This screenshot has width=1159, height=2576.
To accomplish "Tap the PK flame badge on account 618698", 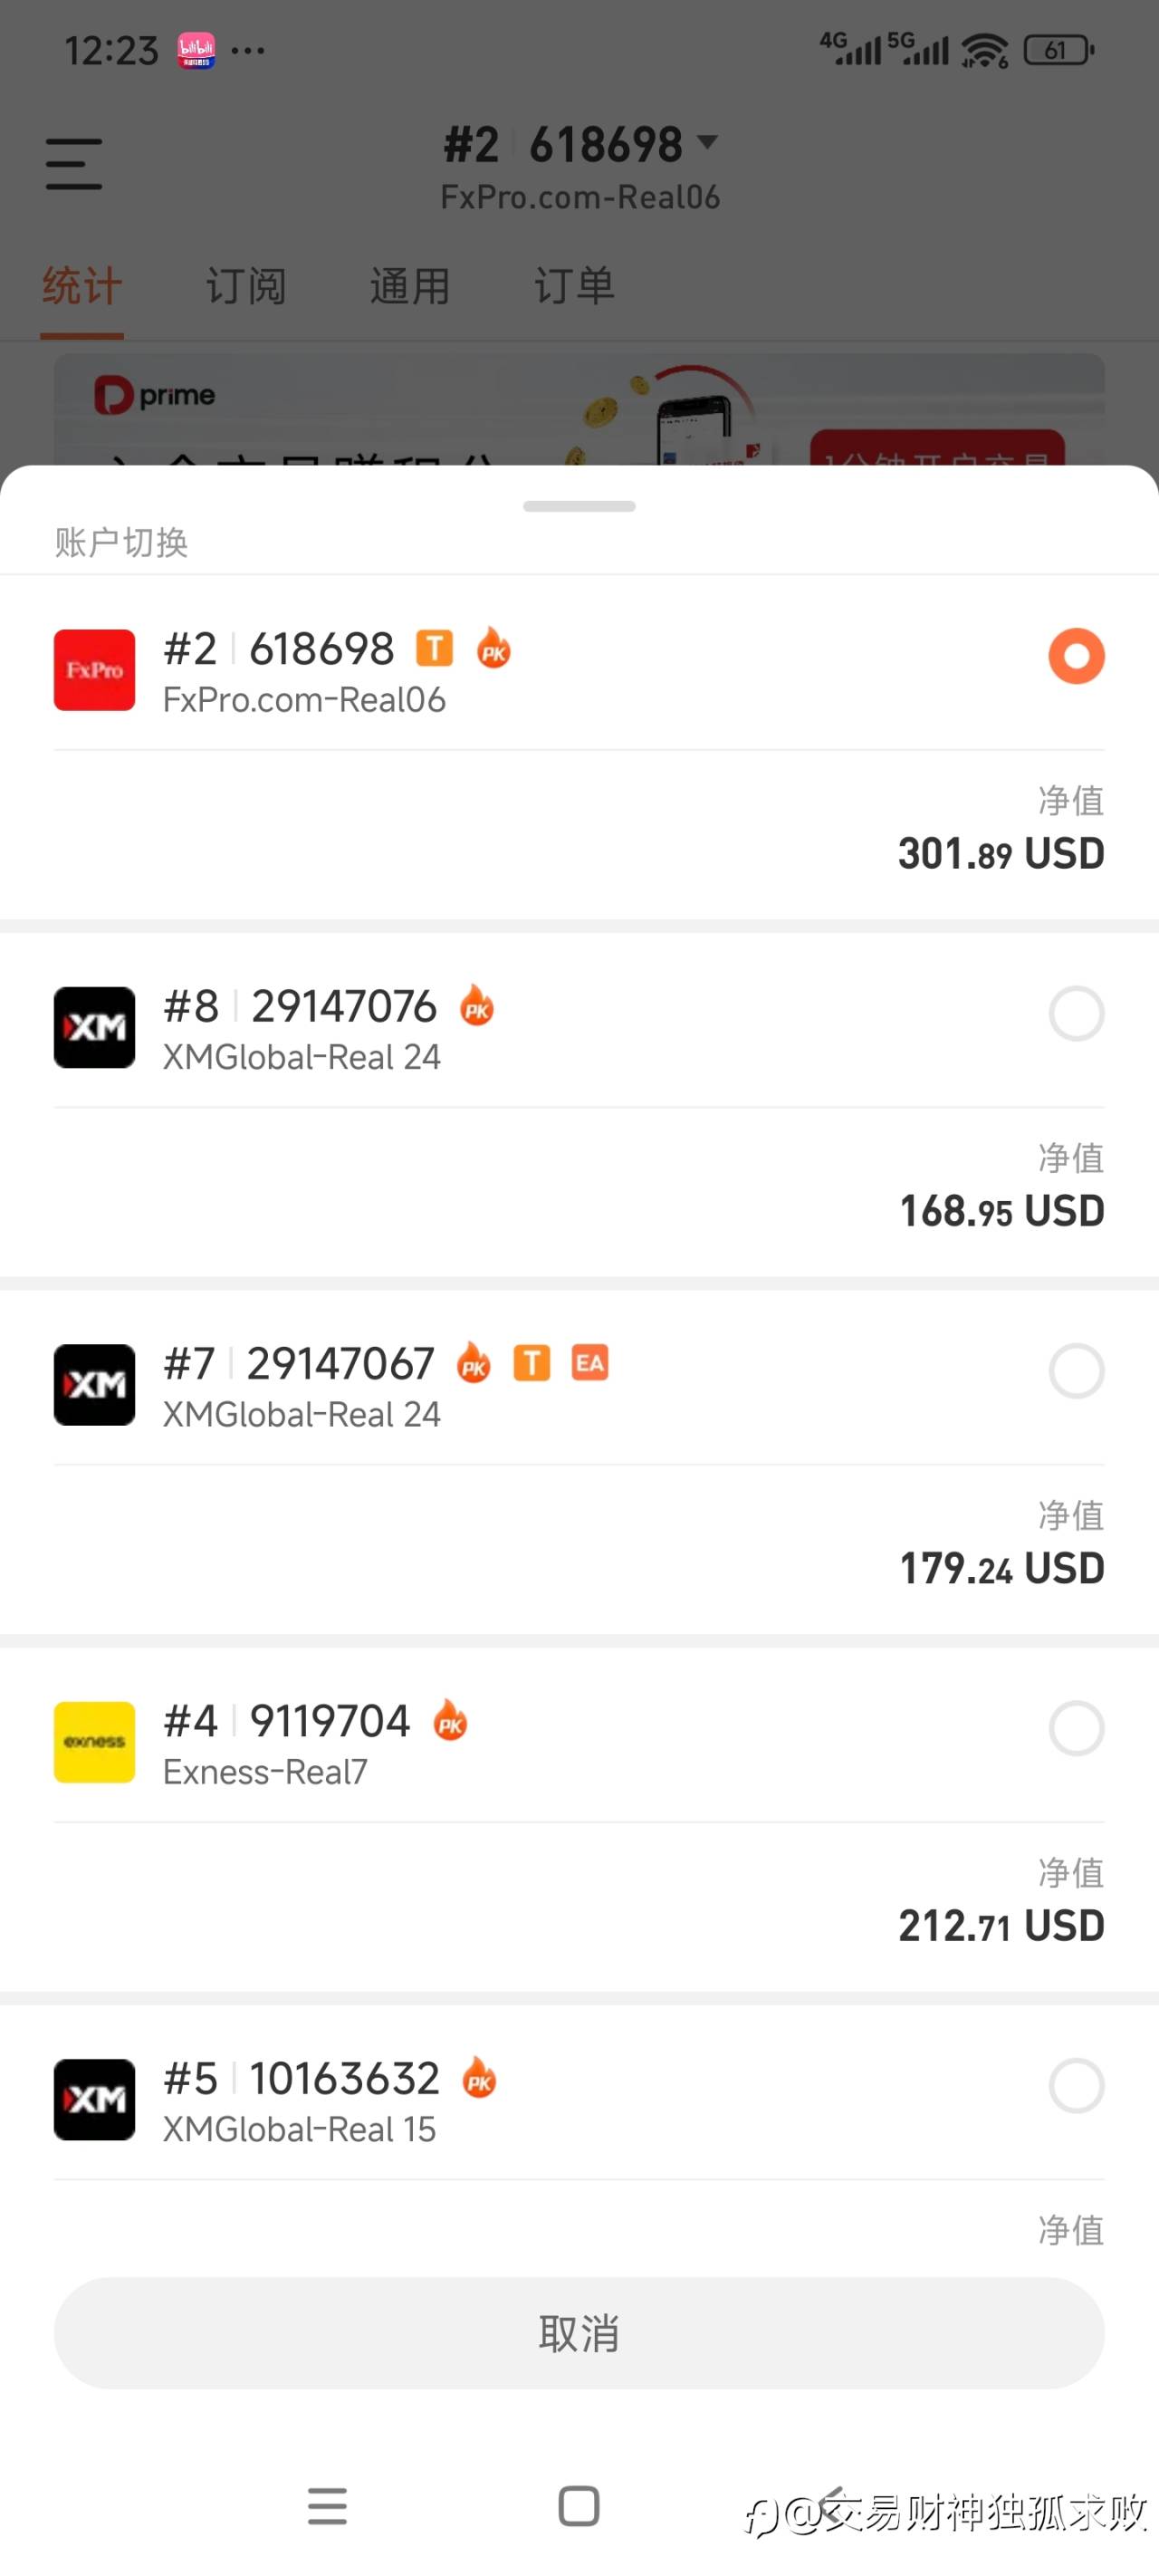I will tap(493, 648).
